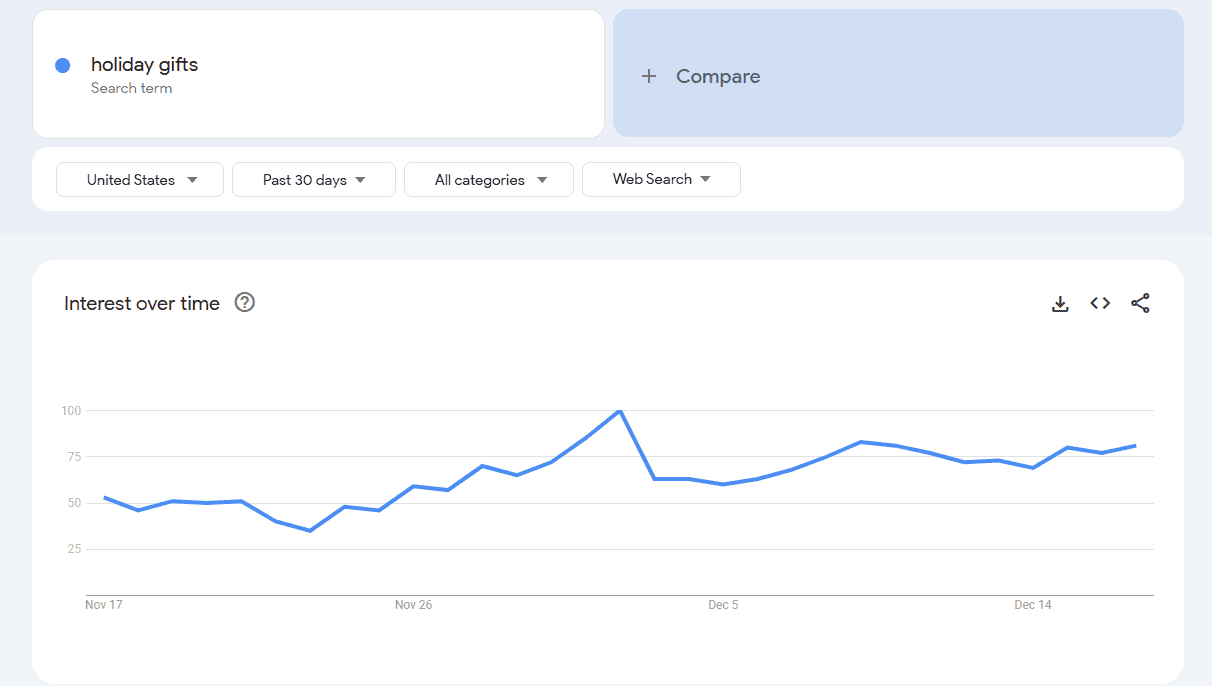Open the United States region dropdown

(139, 179)
